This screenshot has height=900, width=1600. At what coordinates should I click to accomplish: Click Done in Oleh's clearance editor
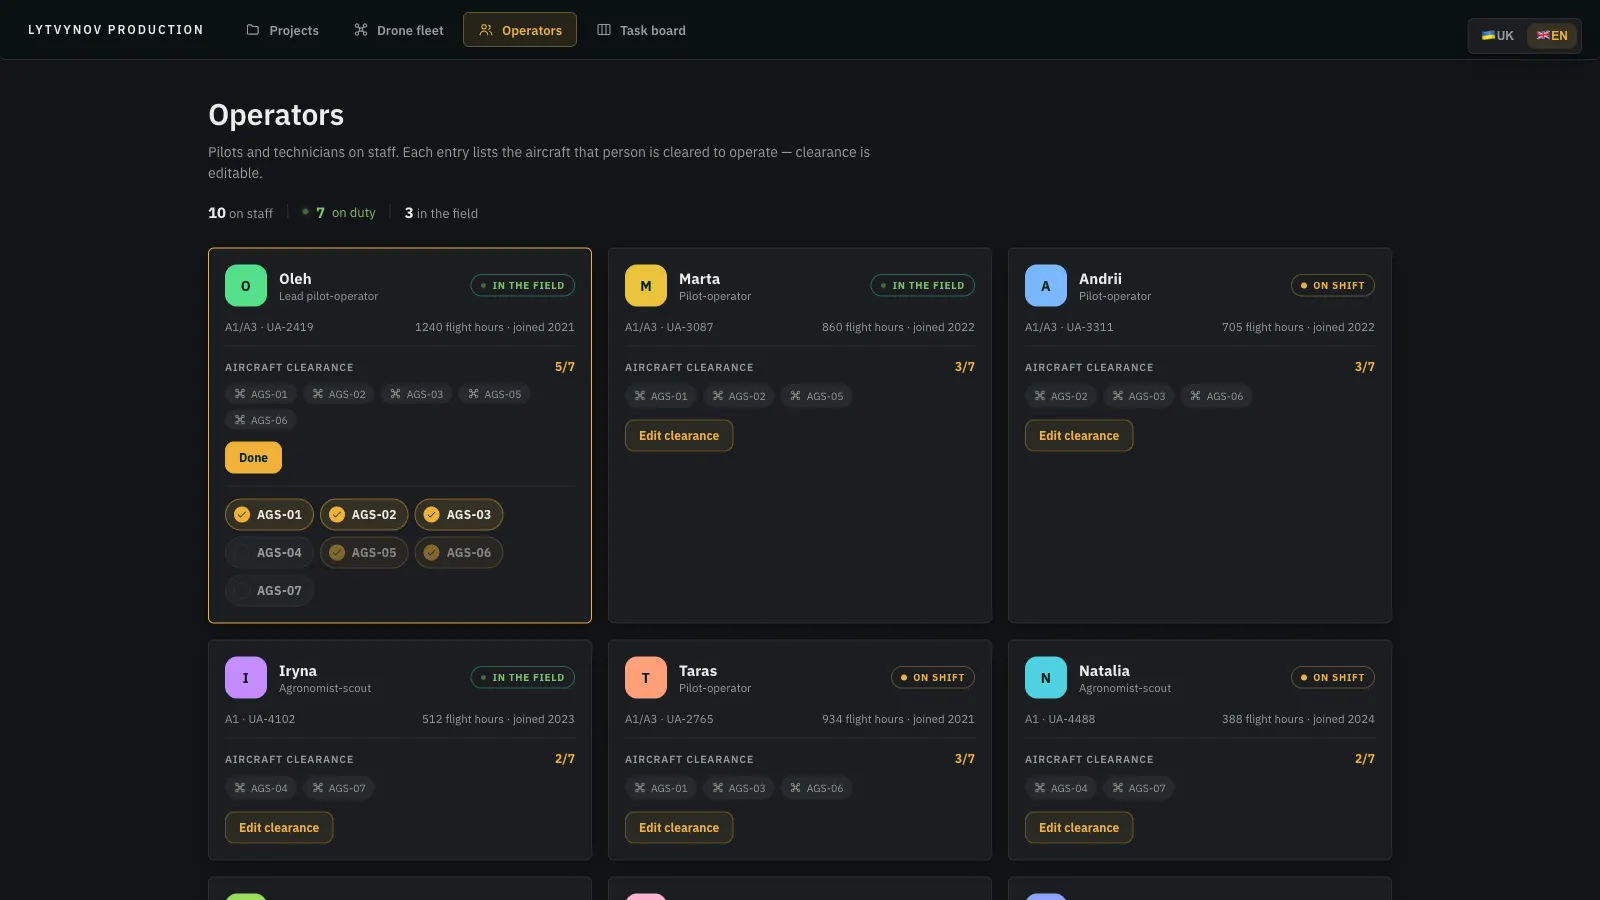[x=253, y=458]
